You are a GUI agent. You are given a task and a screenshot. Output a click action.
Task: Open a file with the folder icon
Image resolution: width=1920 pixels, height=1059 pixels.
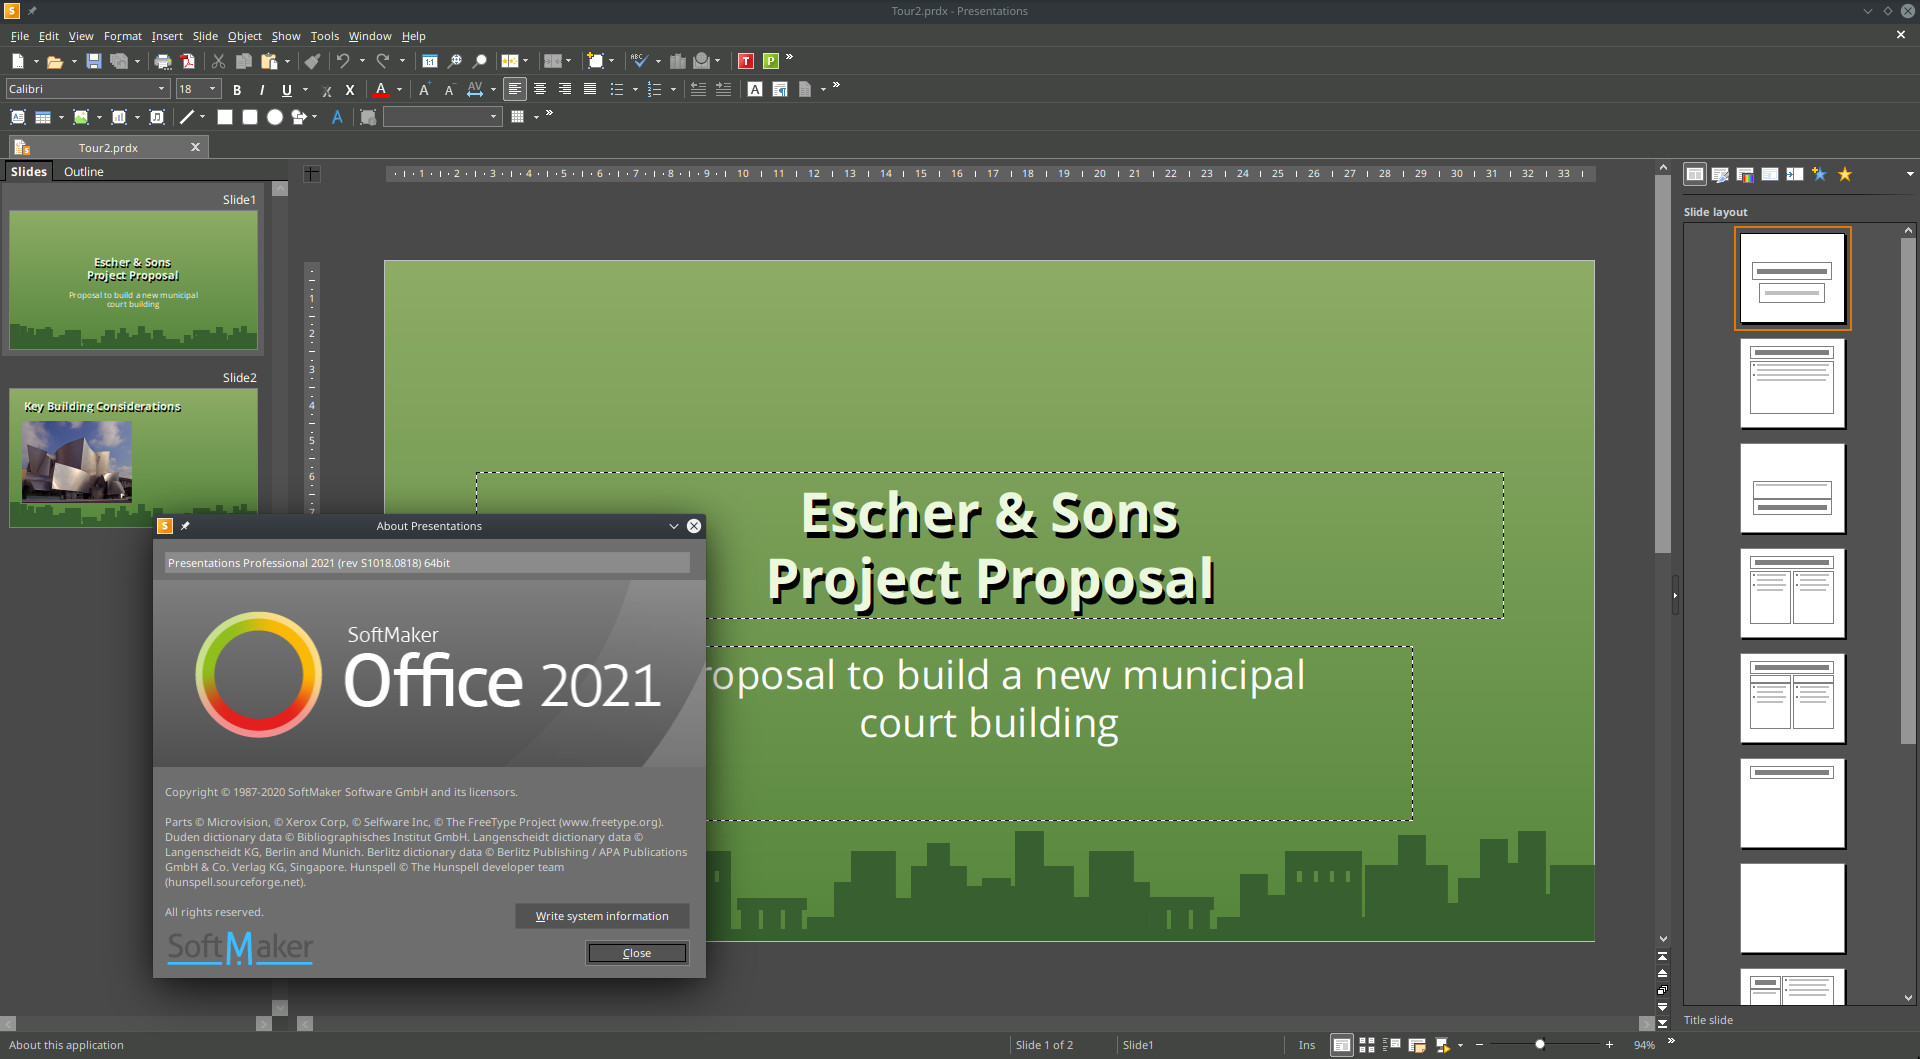click(x=55, y=61)
